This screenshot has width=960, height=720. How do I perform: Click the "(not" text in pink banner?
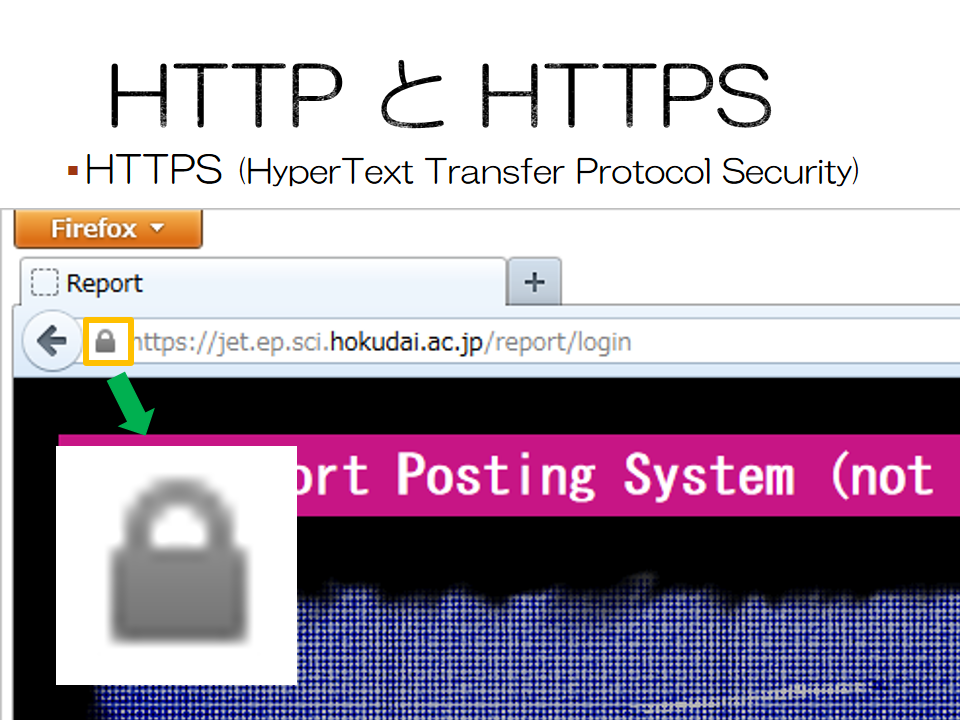coord(882,476)
